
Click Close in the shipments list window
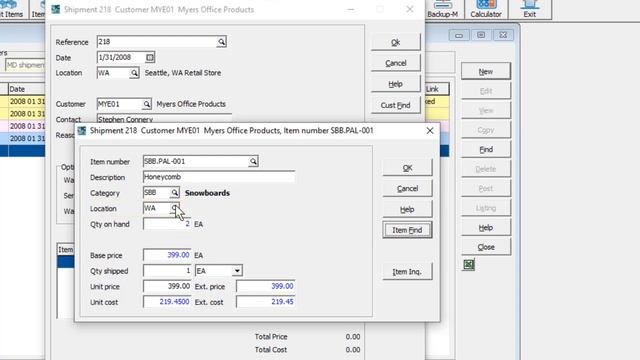click(x=486, y=247)
